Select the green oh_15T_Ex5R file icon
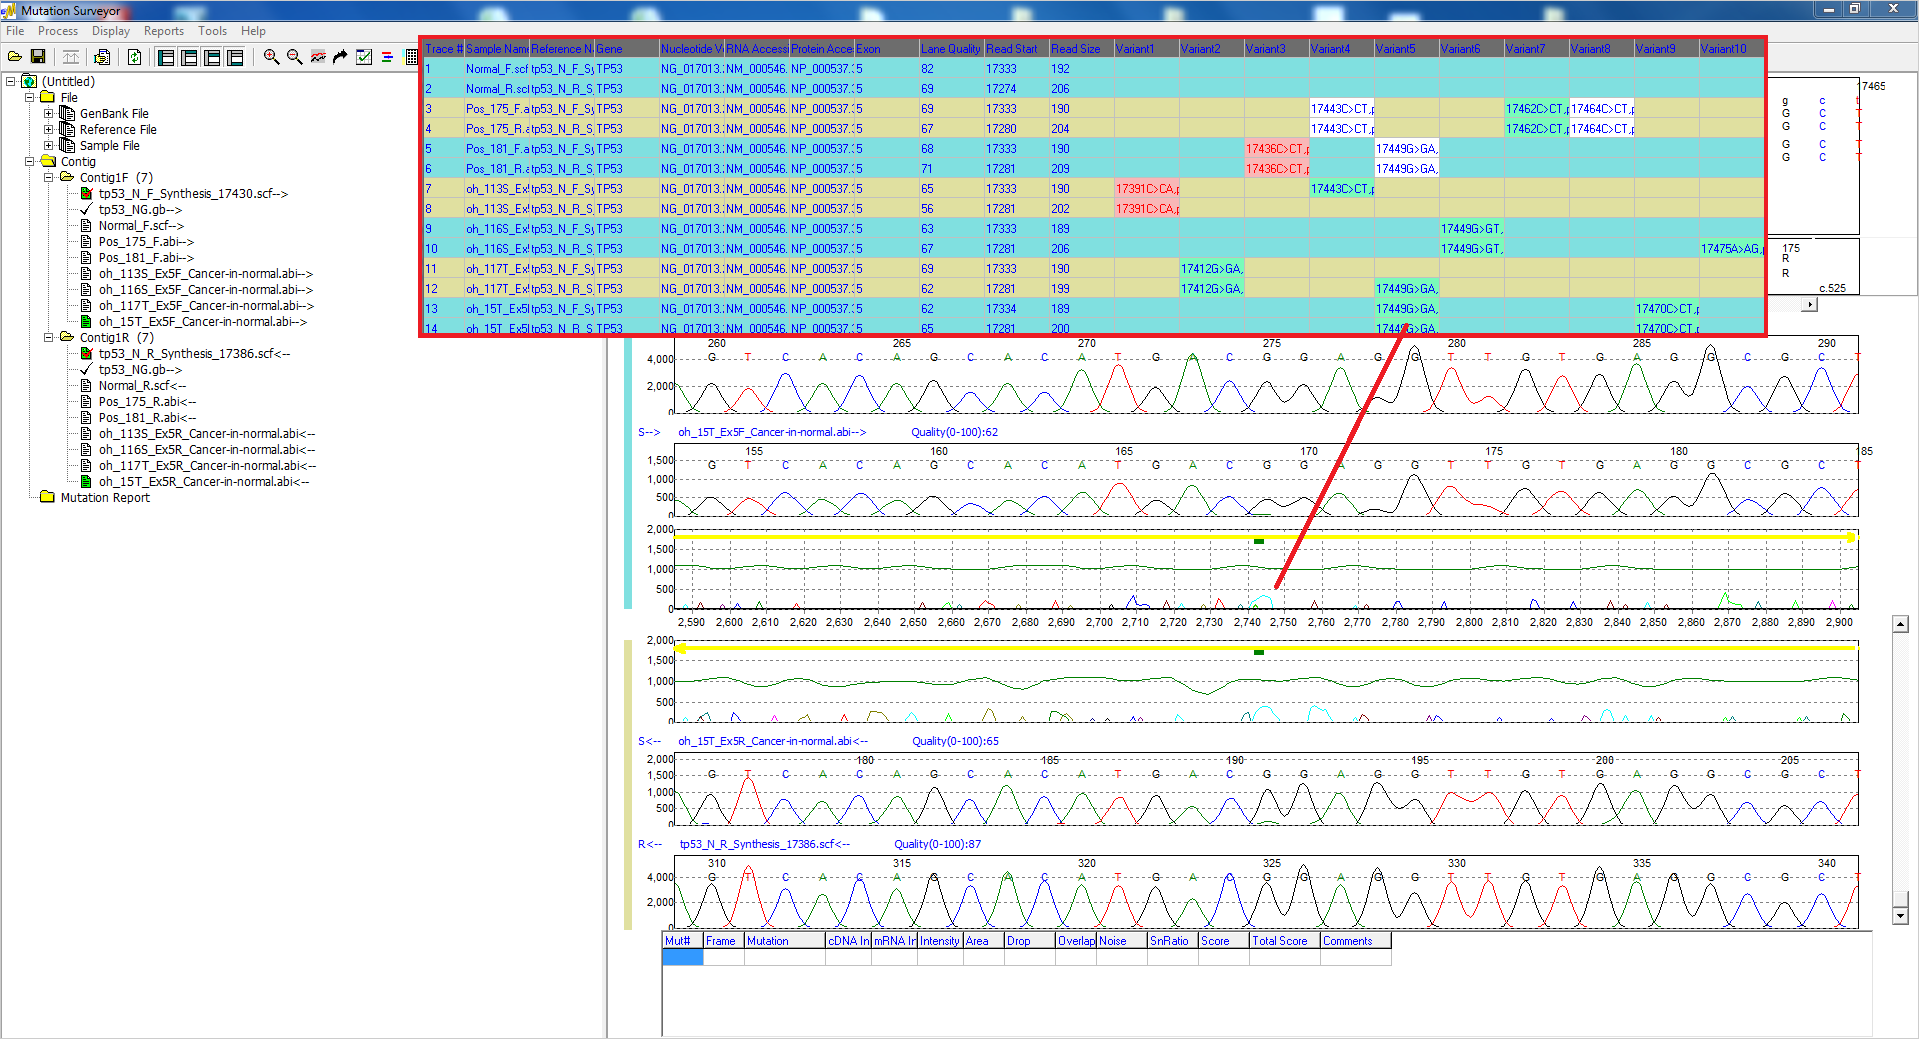 pos(86,481)
